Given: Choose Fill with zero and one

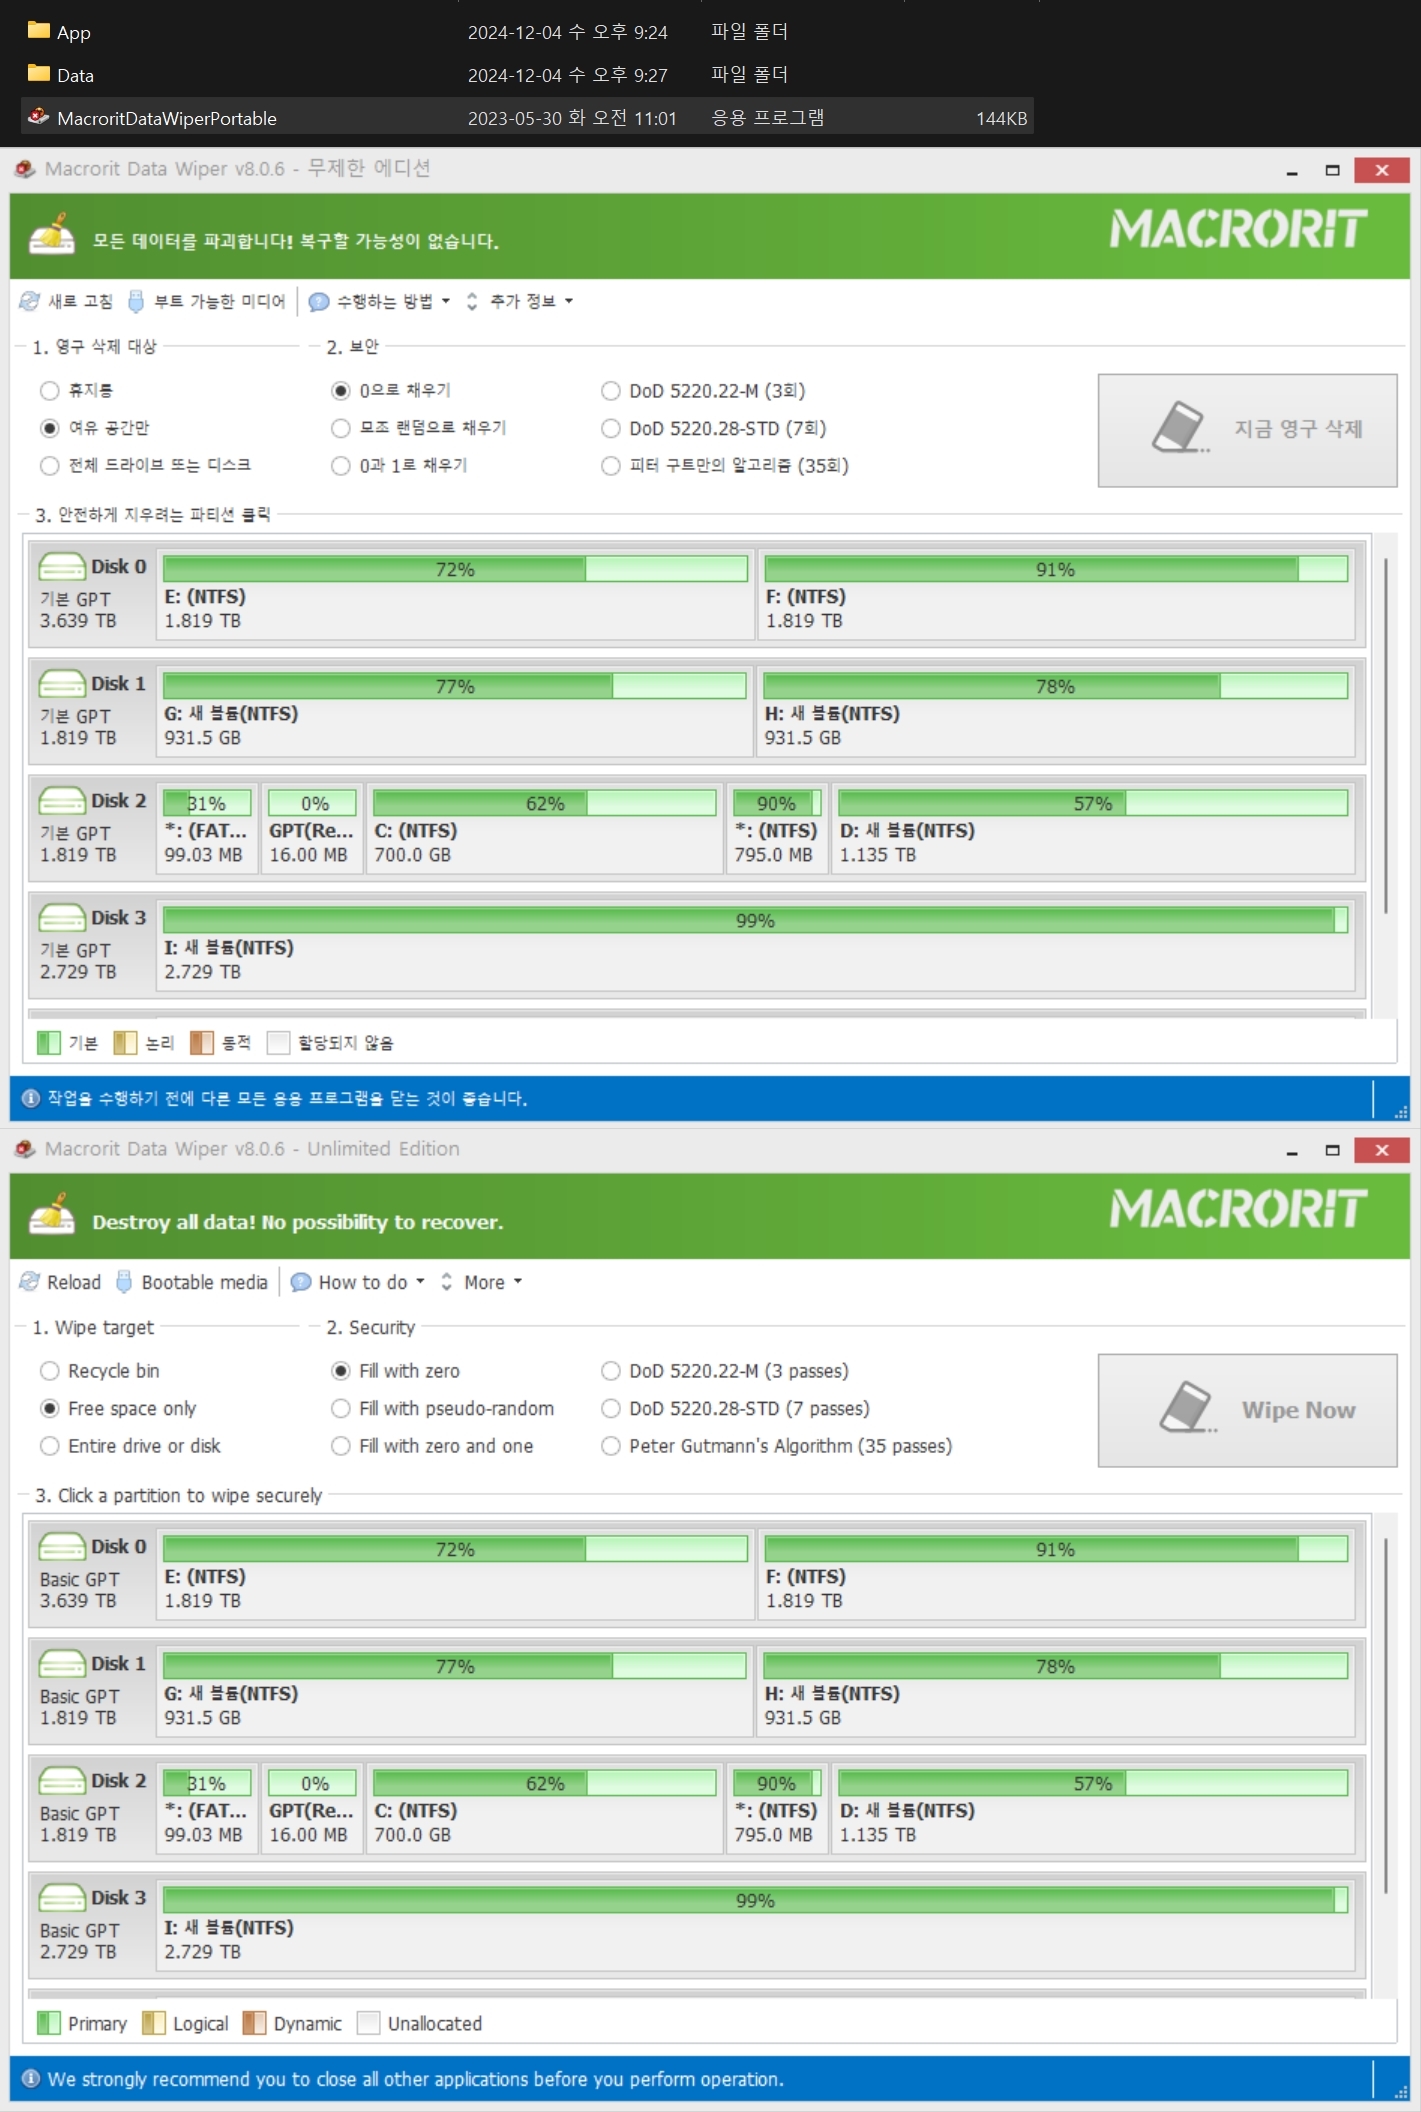Looking at the screenshot, I should [341, 1446].
